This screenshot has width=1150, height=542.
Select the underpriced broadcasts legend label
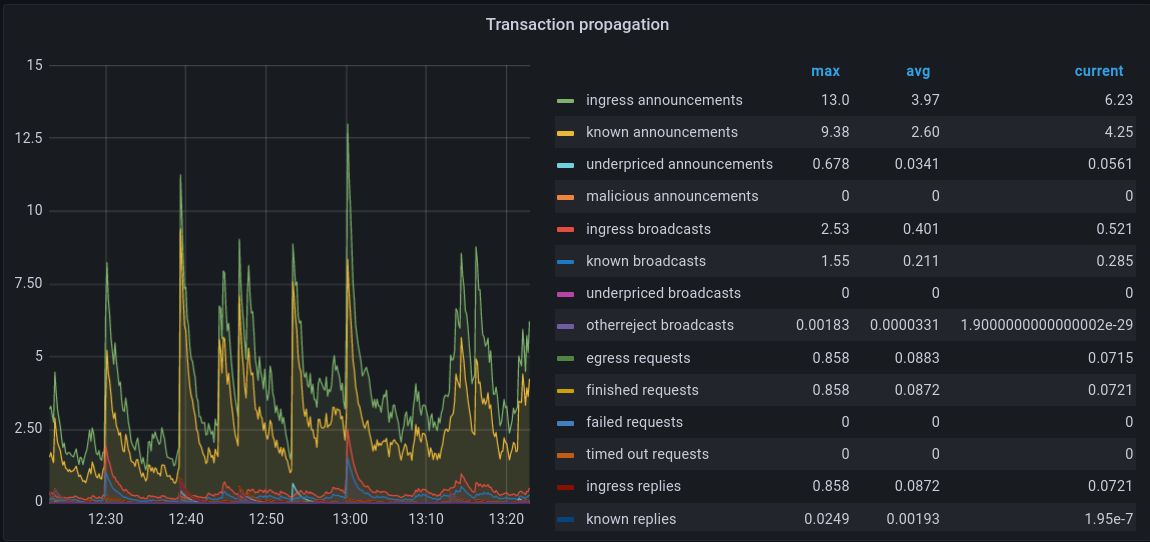point(663,293)
